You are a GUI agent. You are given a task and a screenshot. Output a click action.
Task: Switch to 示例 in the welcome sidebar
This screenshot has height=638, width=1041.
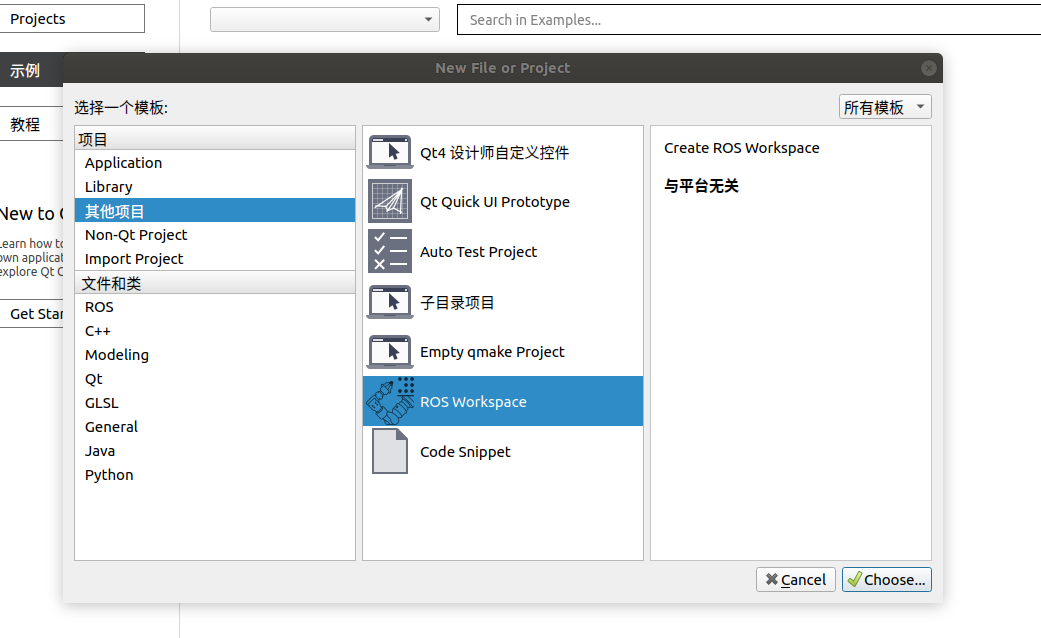[32, 70]
